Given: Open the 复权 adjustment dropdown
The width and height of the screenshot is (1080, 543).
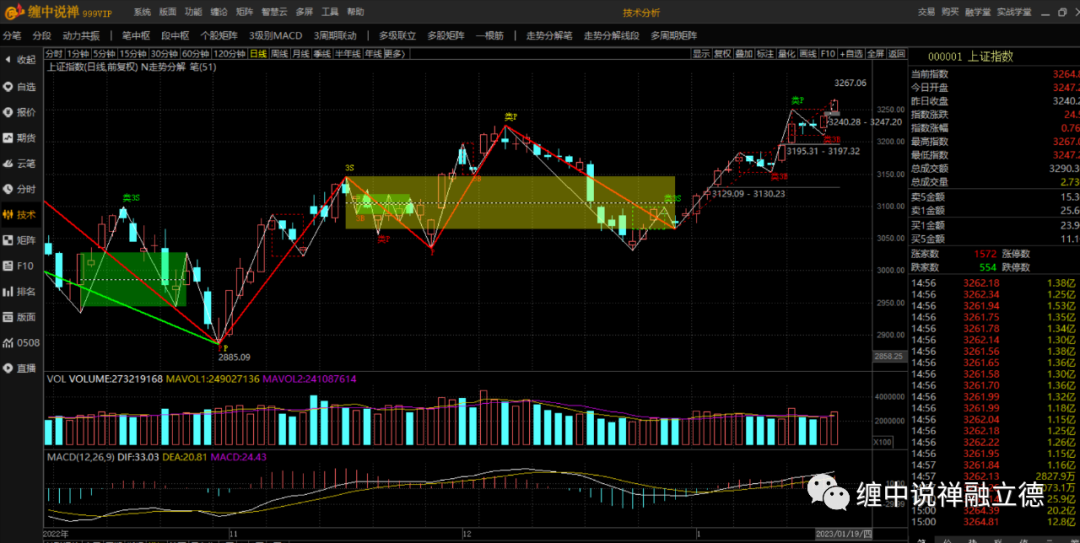Looking at the screenshot, I should [723, 54].
